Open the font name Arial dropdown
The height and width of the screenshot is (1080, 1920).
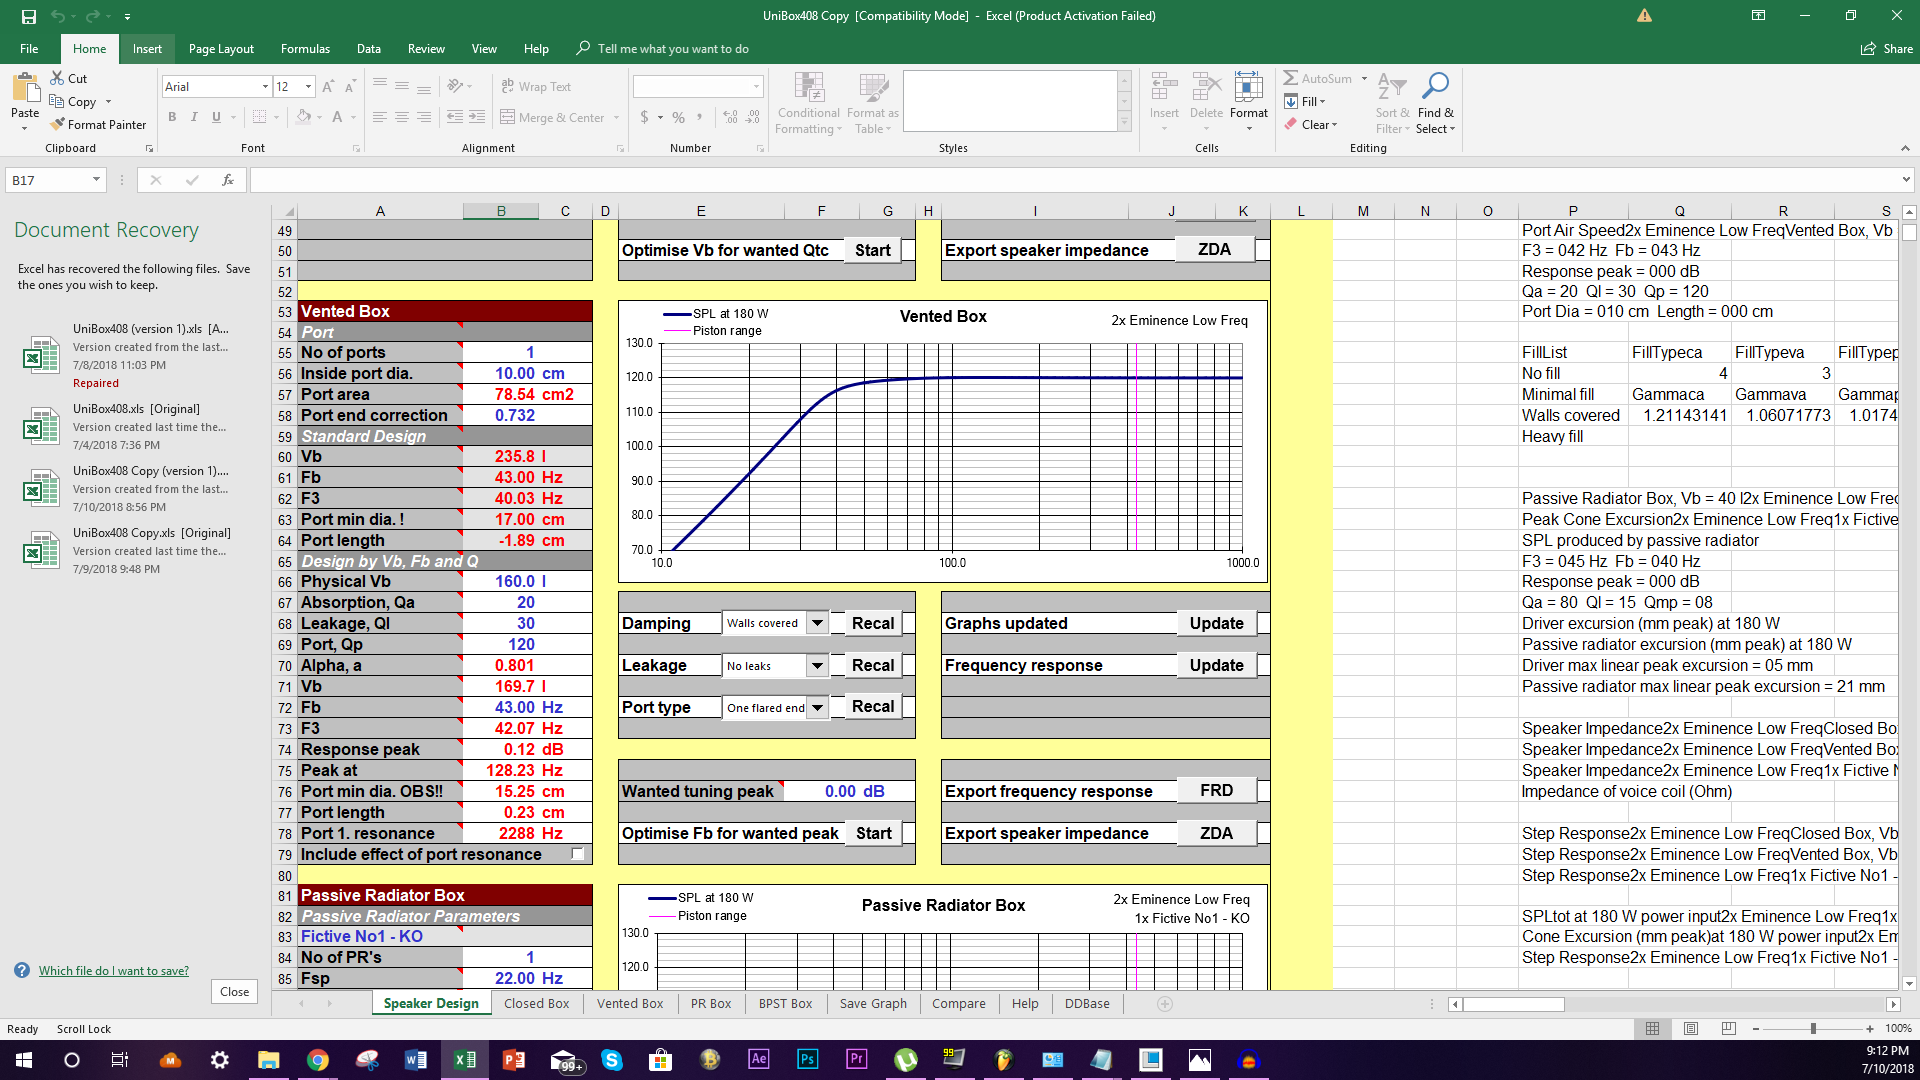click(x=265, y=87)
